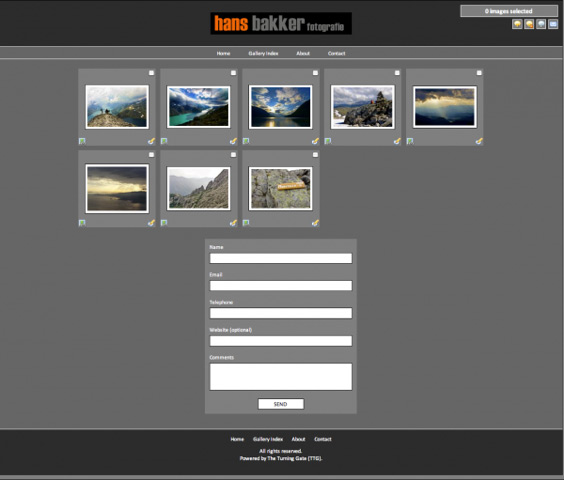This screenshot has height=480, width=564.
Task: Select the checkbox above the sunset fjord photo
Action: coord(315,73)
